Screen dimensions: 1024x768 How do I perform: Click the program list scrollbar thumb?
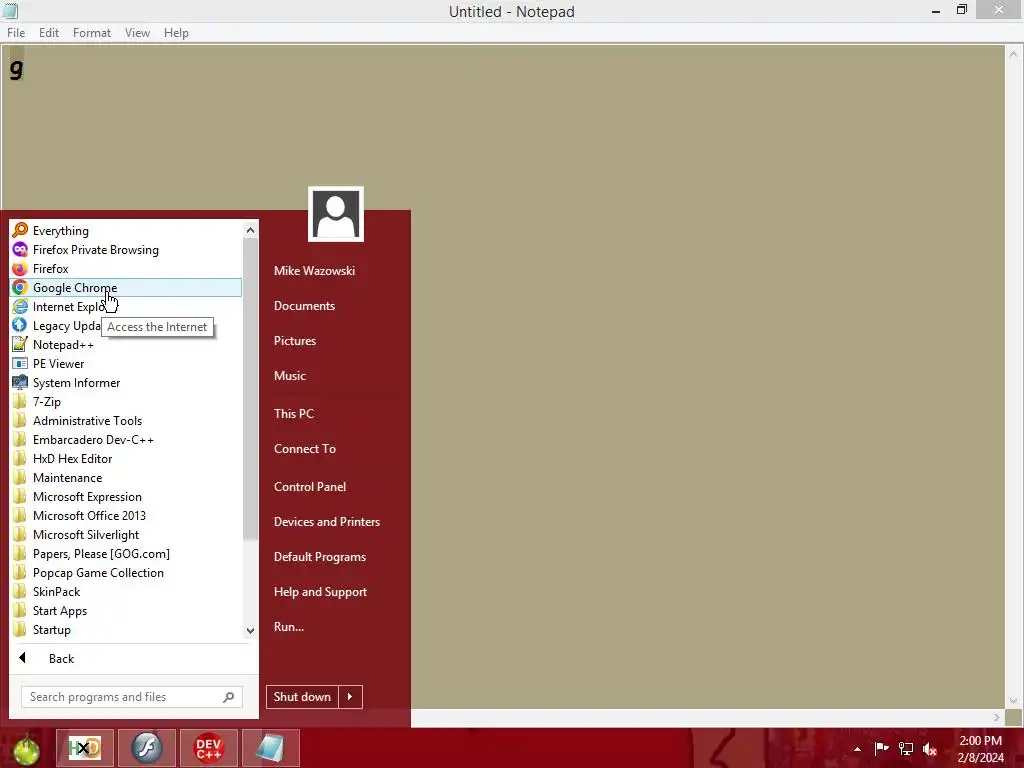click(250, 389)
